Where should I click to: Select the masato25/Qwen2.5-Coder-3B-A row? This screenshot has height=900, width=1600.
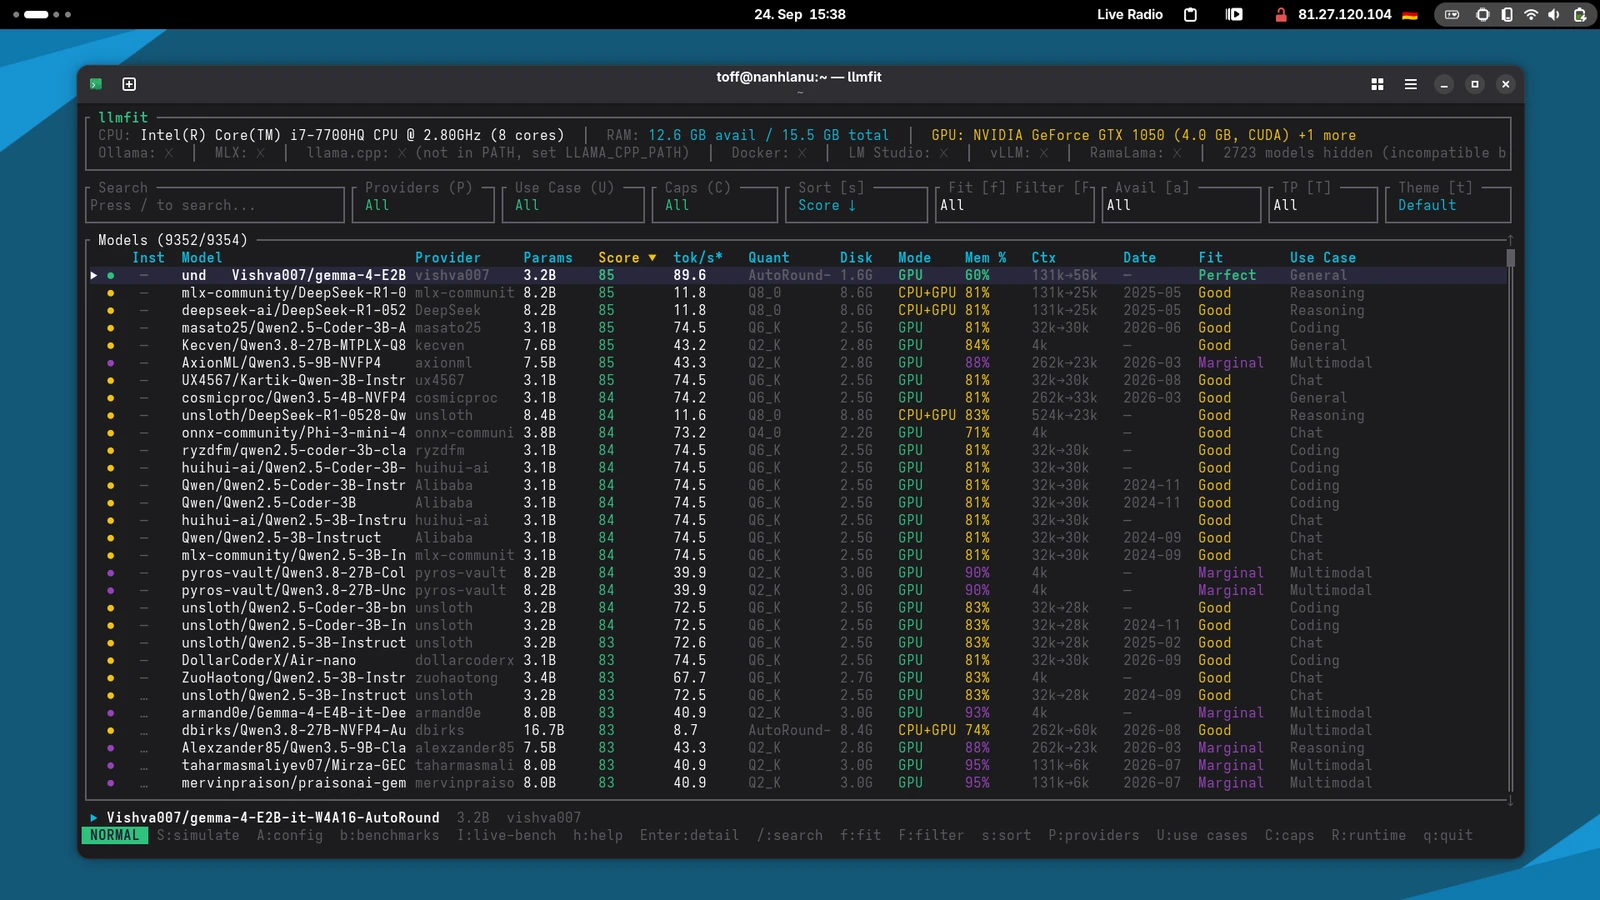click(x=797, y=328)
